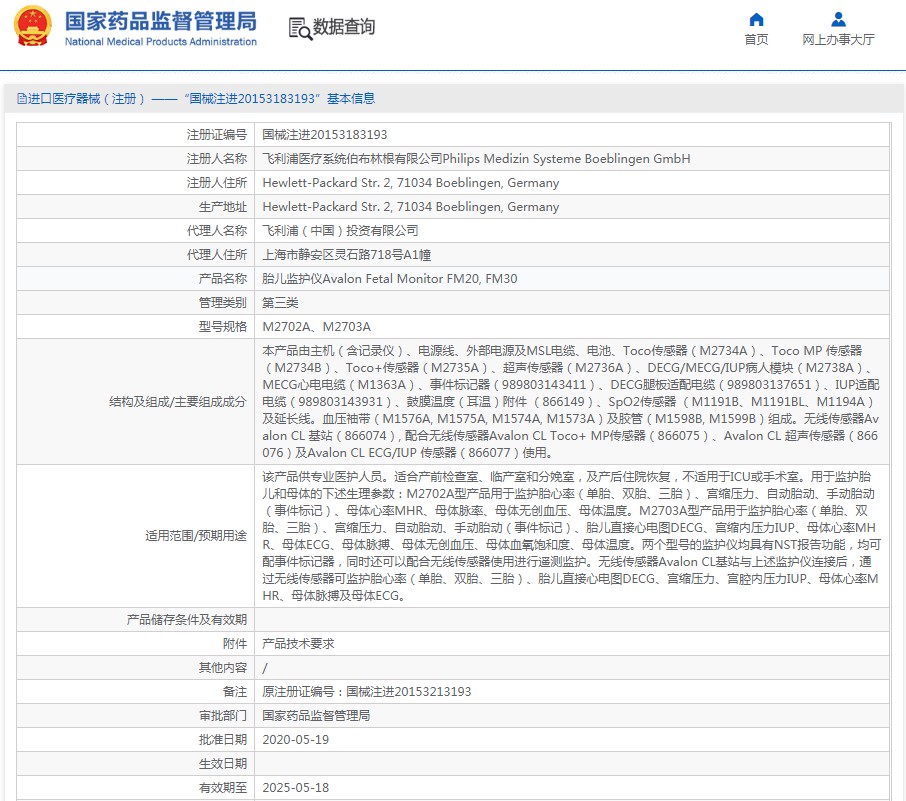
Task: Click the 第三类 category value
Action: 280,303
